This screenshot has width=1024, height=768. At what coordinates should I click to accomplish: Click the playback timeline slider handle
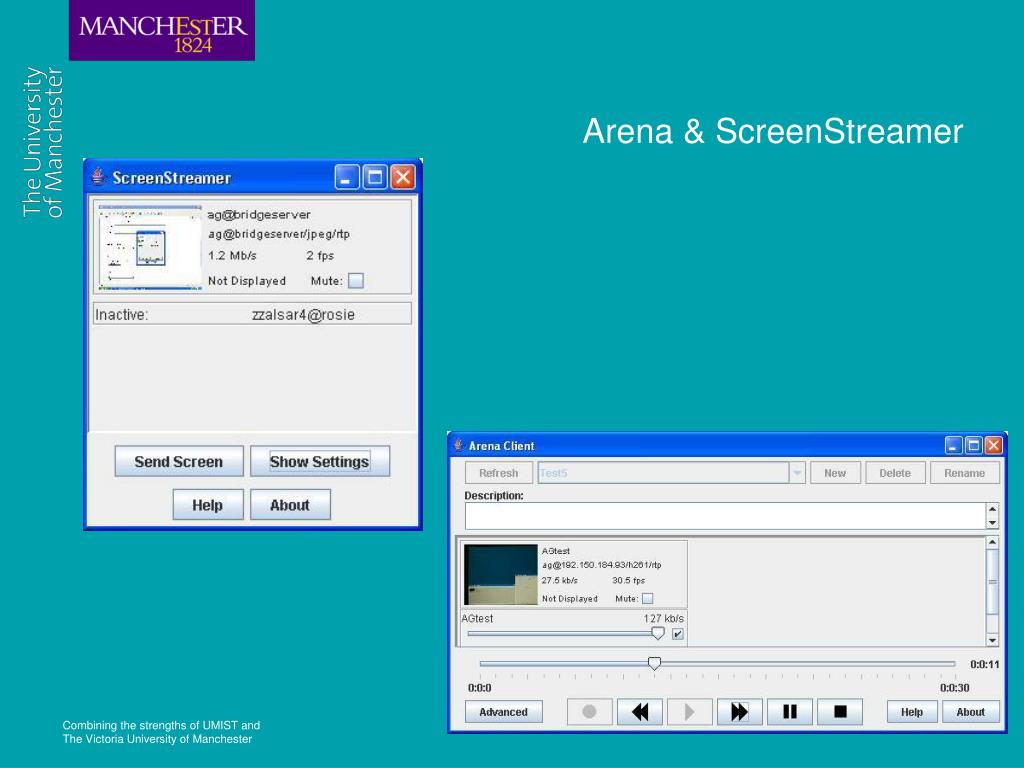(654, 664)
